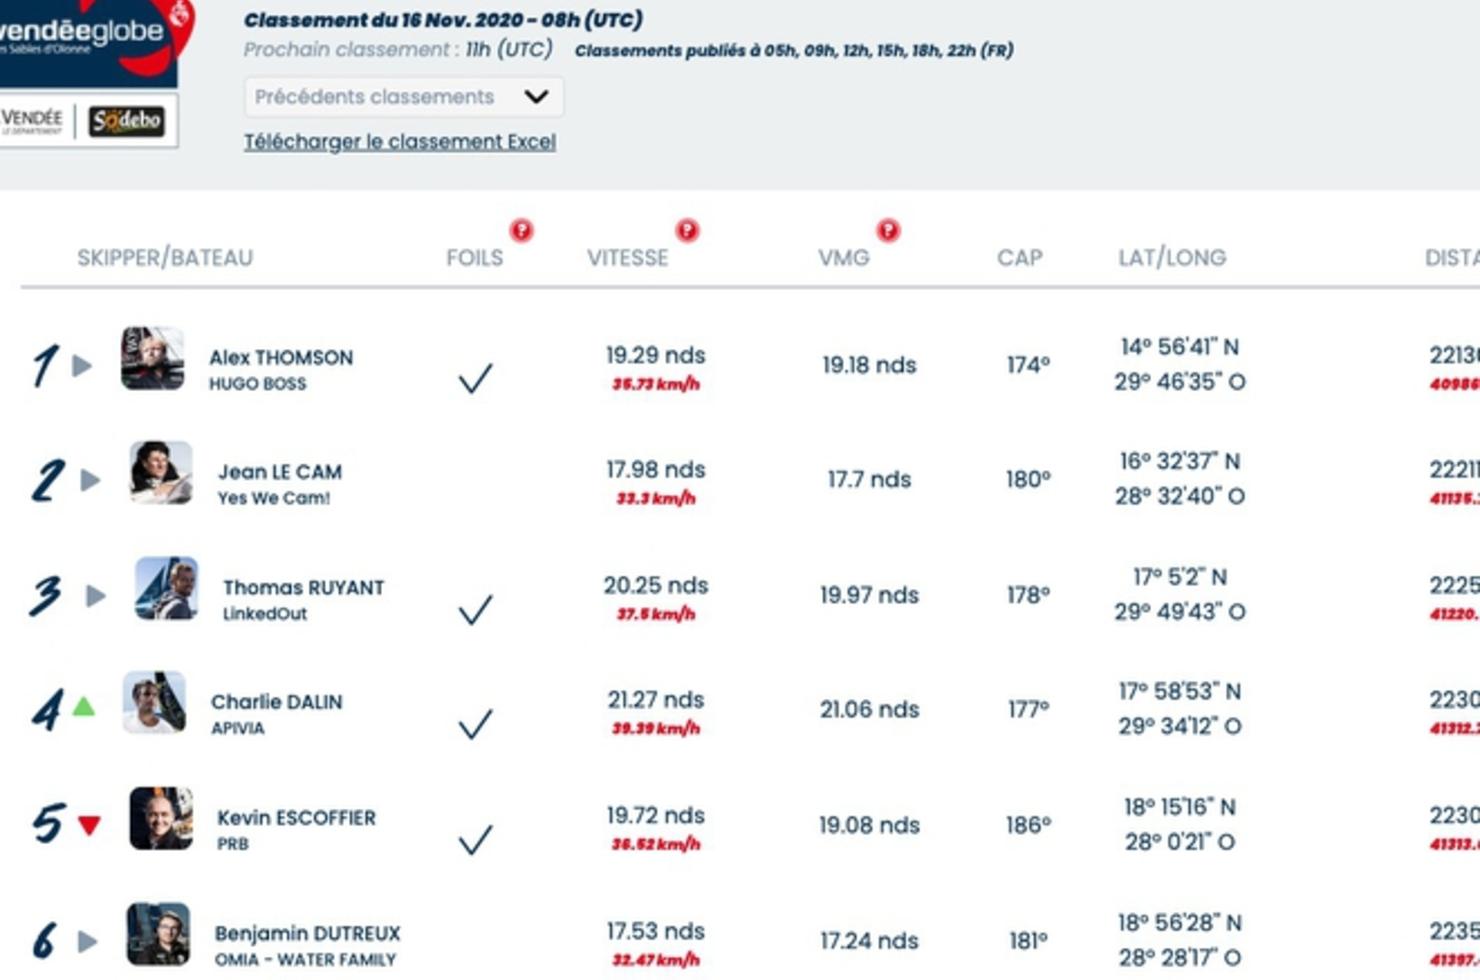
Task: Click the help icon above VMG column
Action: point(888,231)
